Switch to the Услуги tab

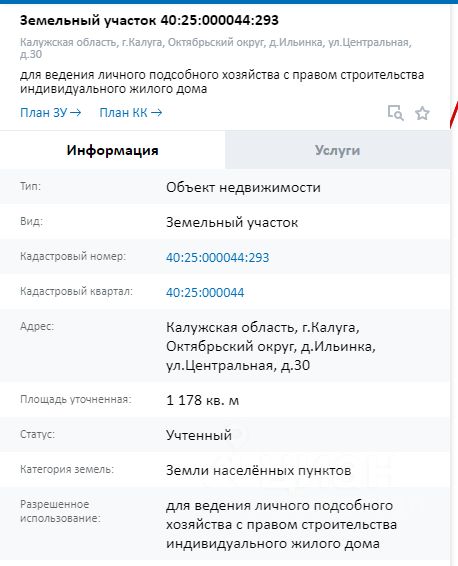[337, 150]
